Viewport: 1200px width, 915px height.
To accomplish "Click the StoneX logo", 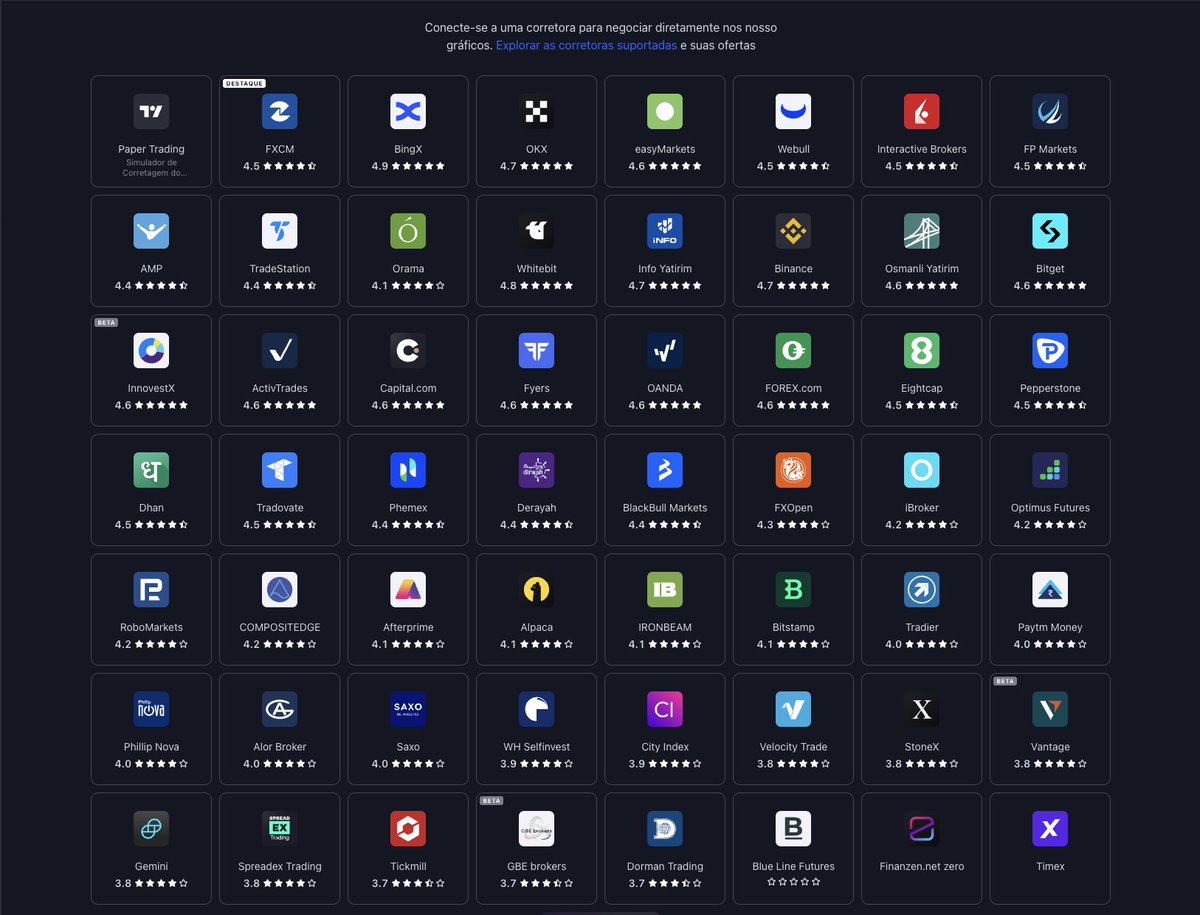I will [922, 709].
